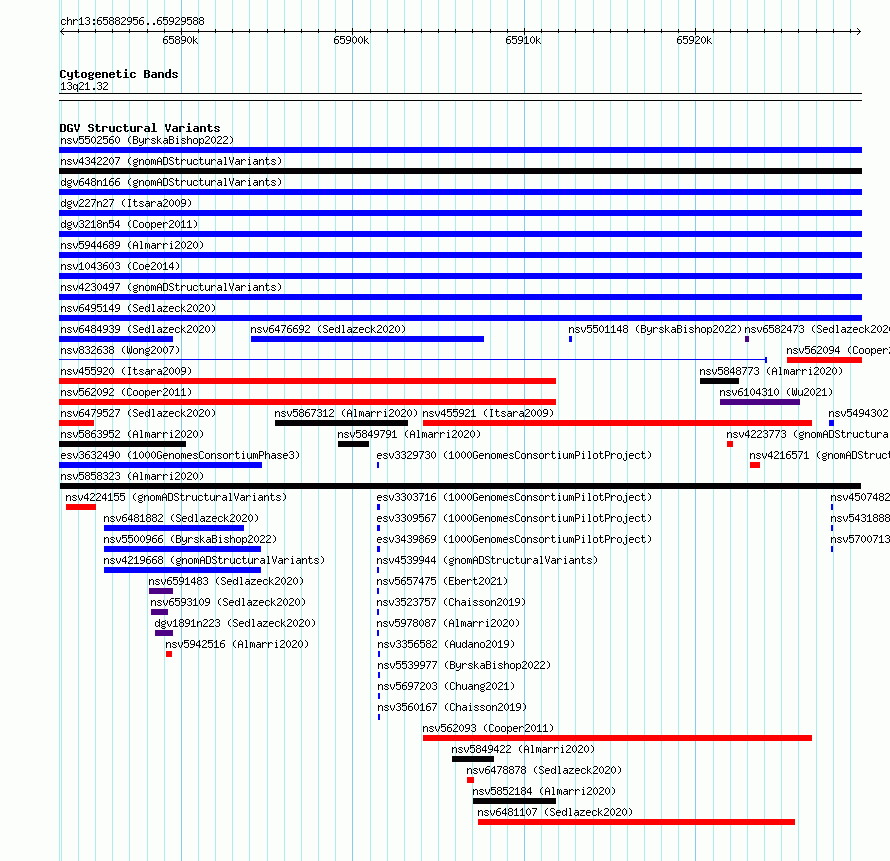Click the black bar under nsv5858323 (Almarri2020)
Screen dimensions: 890x861
click(460, 486)
